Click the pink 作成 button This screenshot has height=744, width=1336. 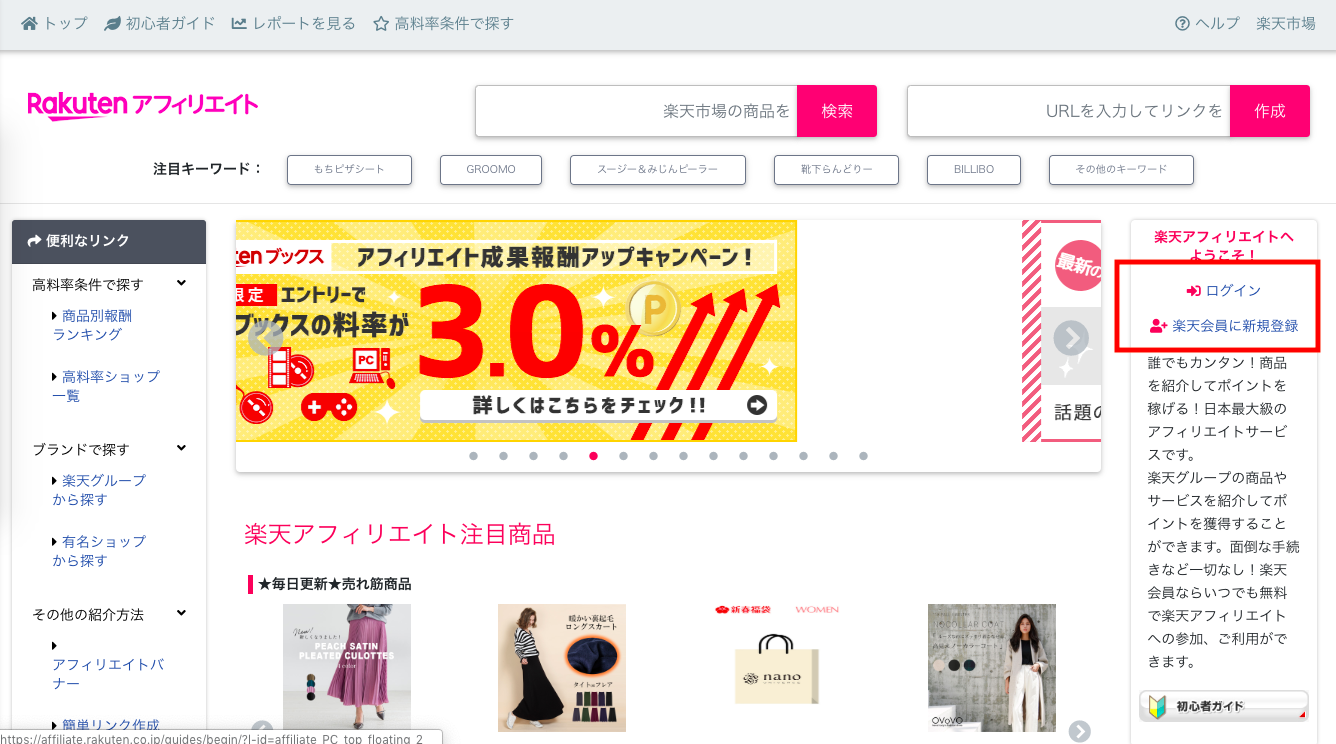1270,111
